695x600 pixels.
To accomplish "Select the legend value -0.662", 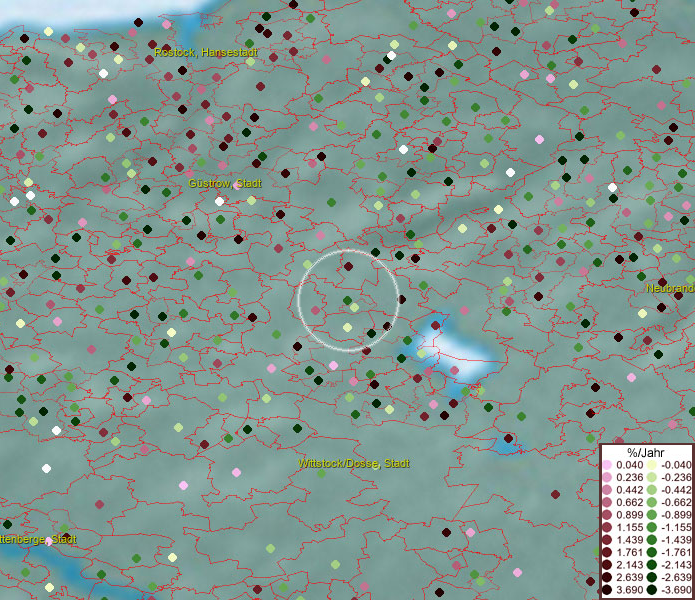I will click(676, 503).
